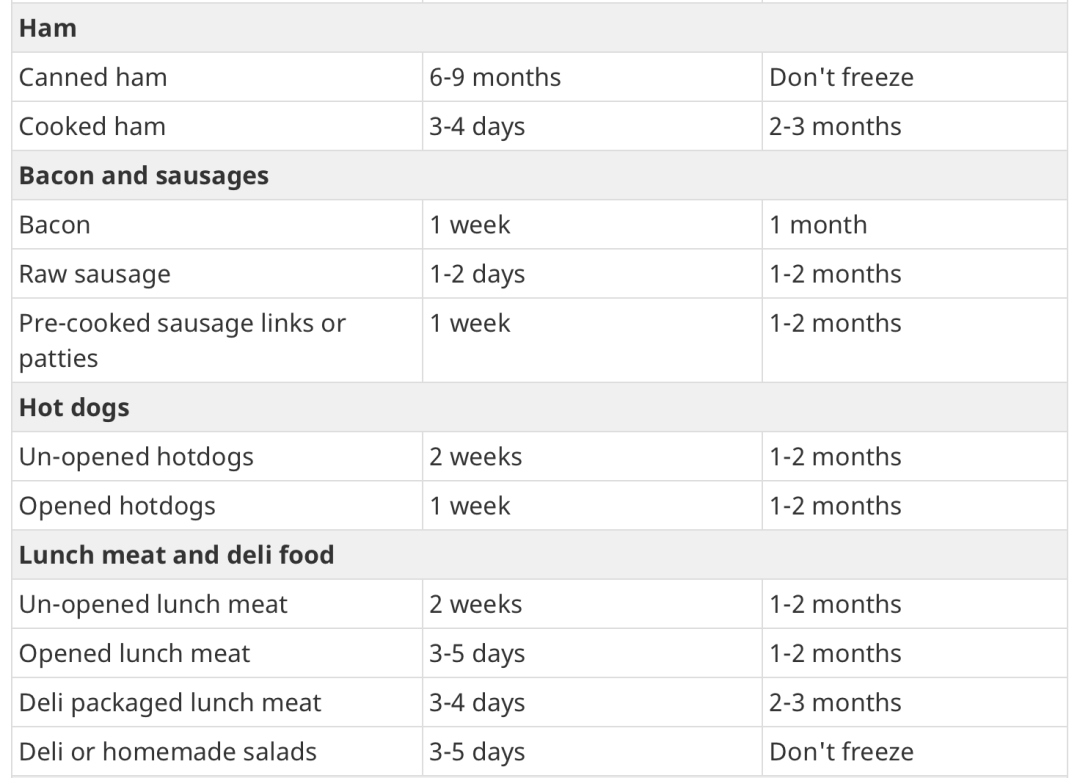Select the Un-opened lunch meat row label
Viewport: 1080px width, 778px height.
tap(153, 604)
